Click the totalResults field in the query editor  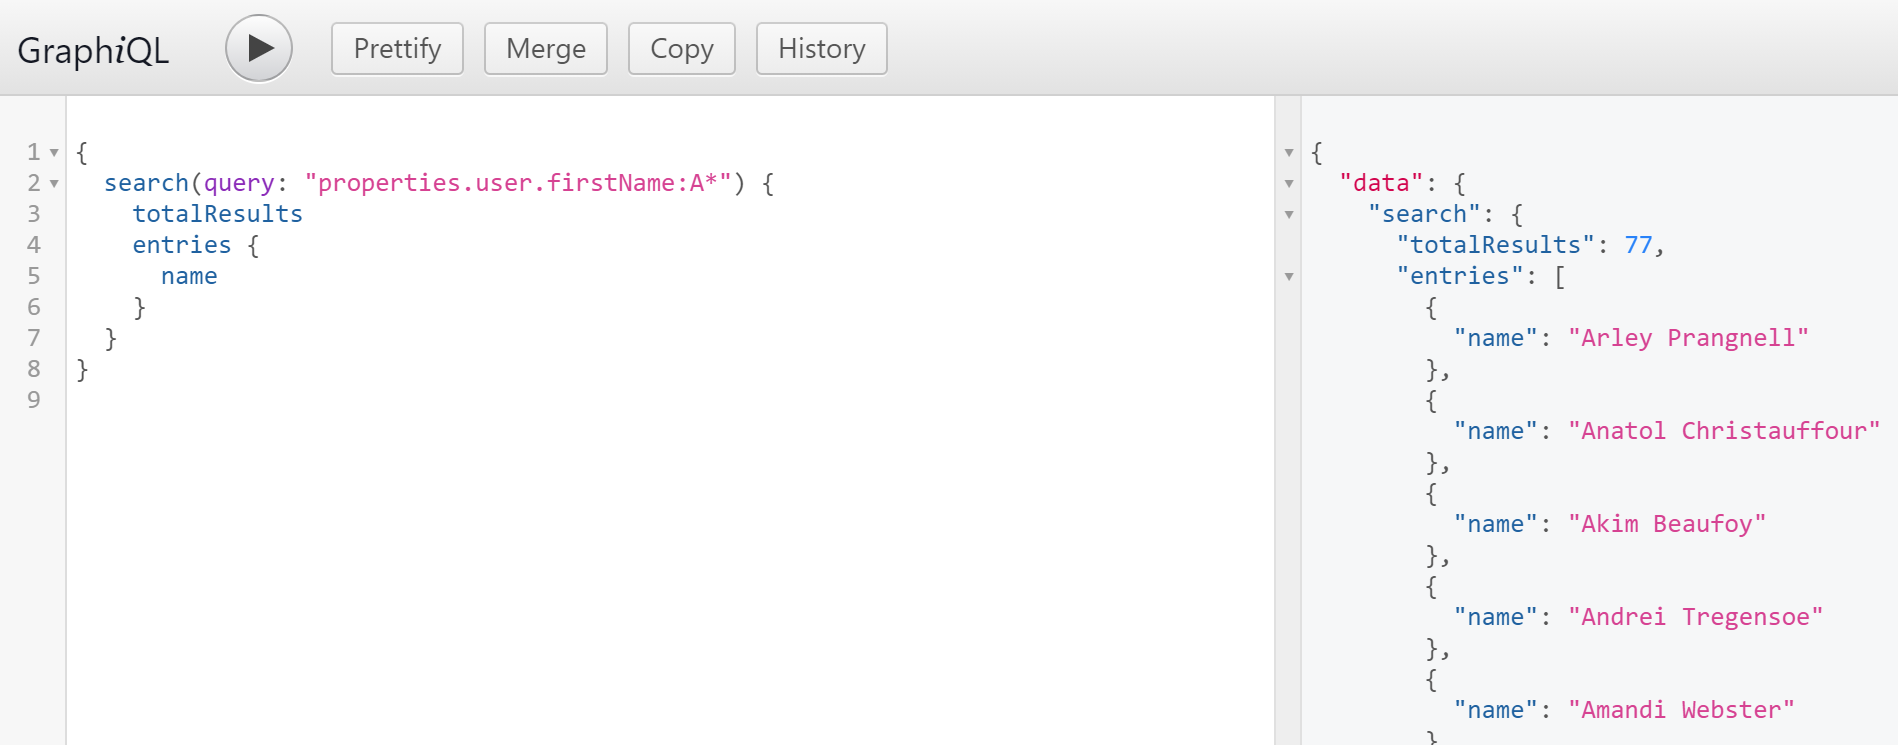tap(217, 214)
